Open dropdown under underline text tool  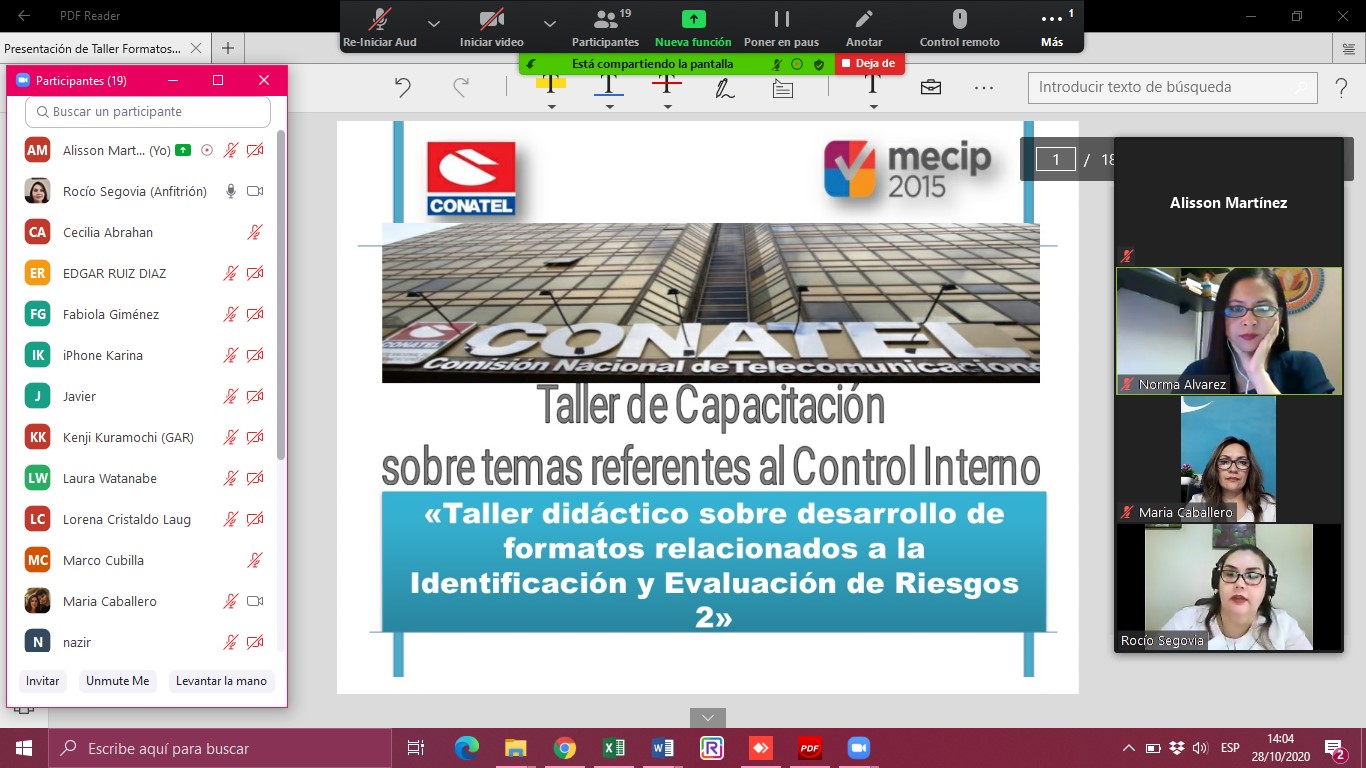click(608, 106)
